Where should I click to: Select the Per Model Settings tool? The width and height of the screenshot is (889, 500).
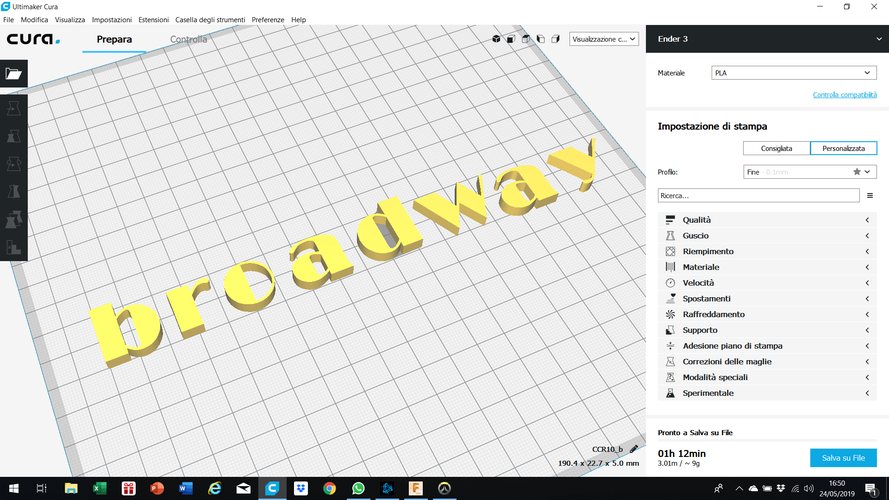click(x=14, y=219)
